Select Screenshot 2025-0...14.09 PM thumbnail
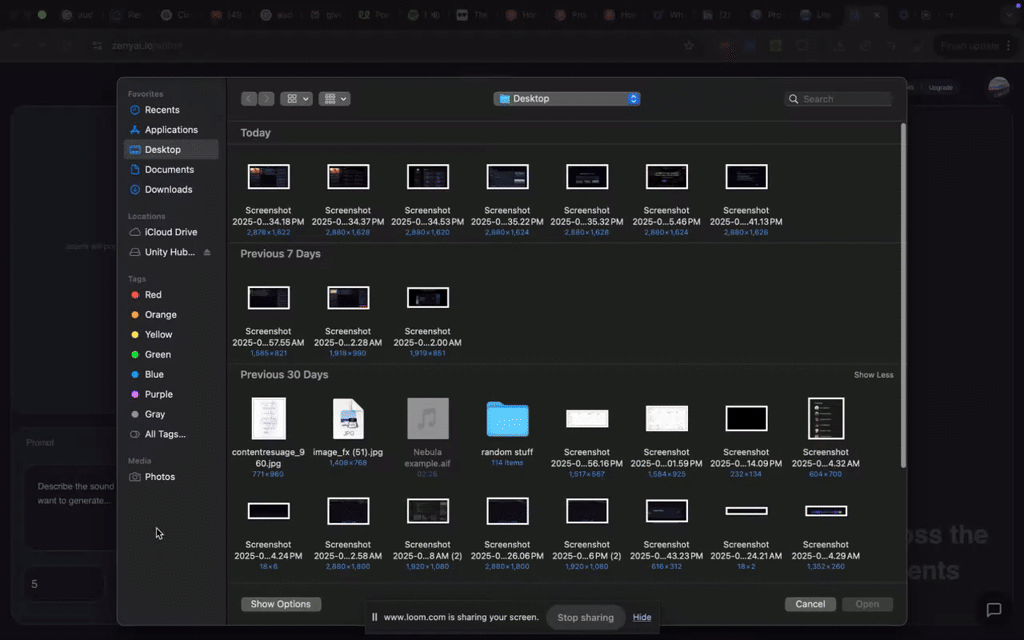 coord(746,419)
